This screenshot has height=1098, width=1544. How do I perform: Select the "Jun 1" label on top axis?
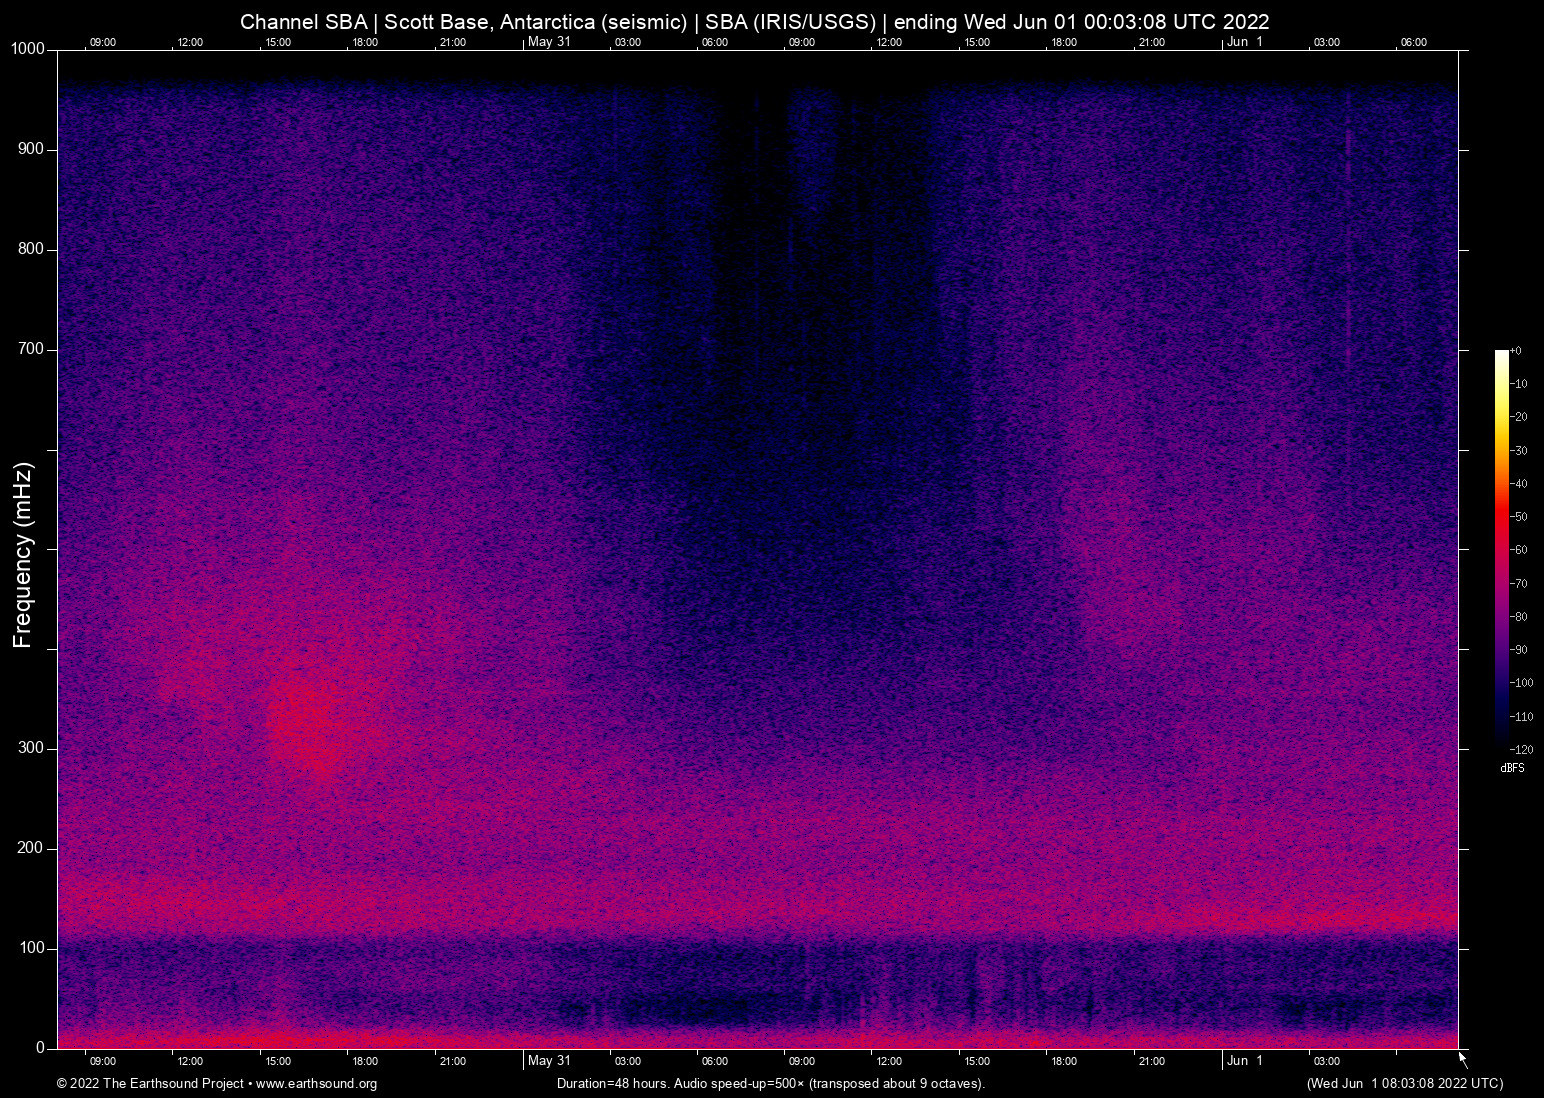1245,42
